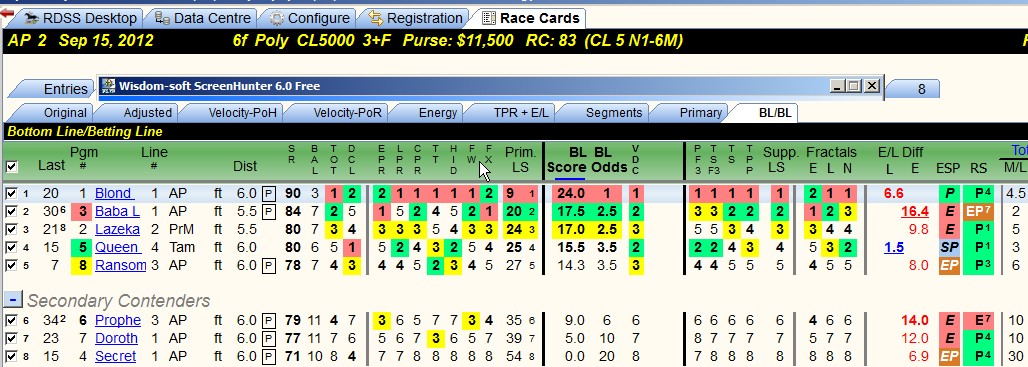
Task: Open the Blond horse link
Action: point(114,193)
